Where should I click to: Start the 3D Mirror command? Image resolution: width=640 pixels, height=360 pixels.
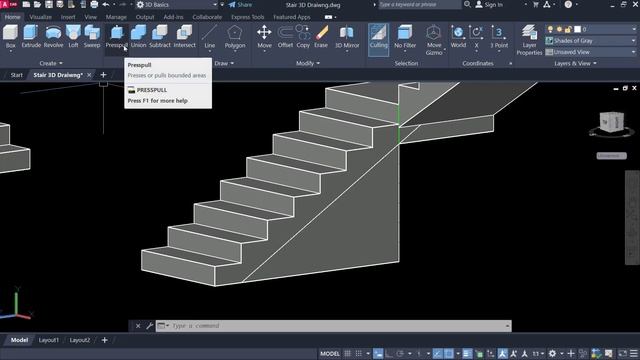[x=347, y=36]
